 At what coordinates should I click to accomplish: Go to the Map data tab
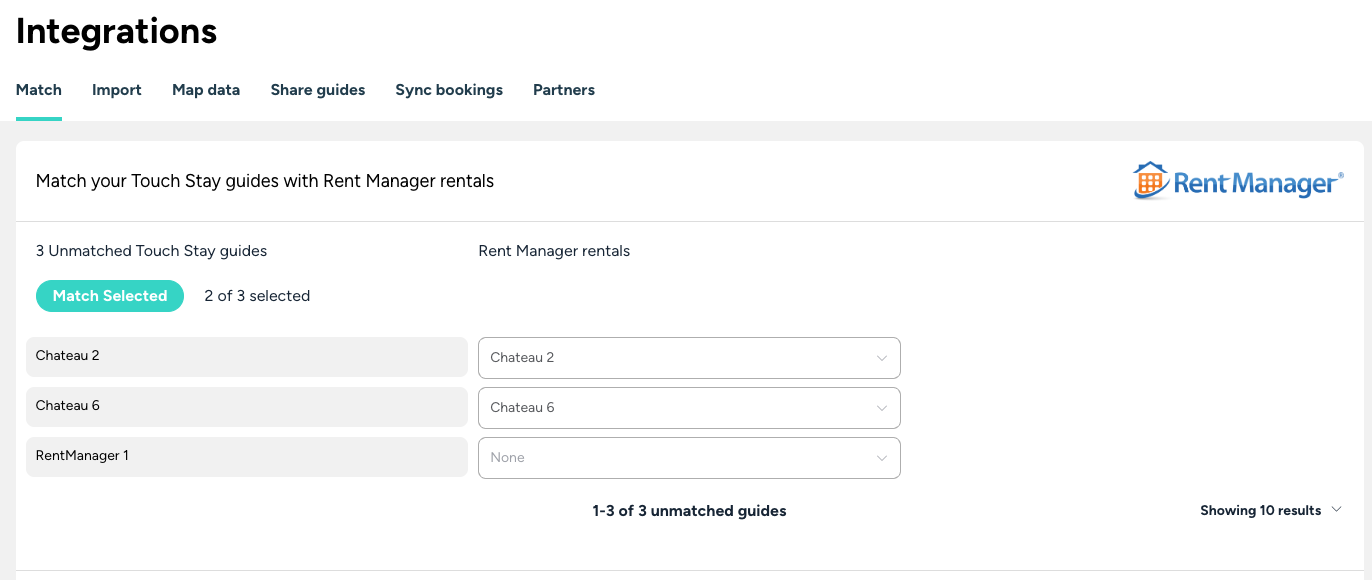(x=206, y=90)
